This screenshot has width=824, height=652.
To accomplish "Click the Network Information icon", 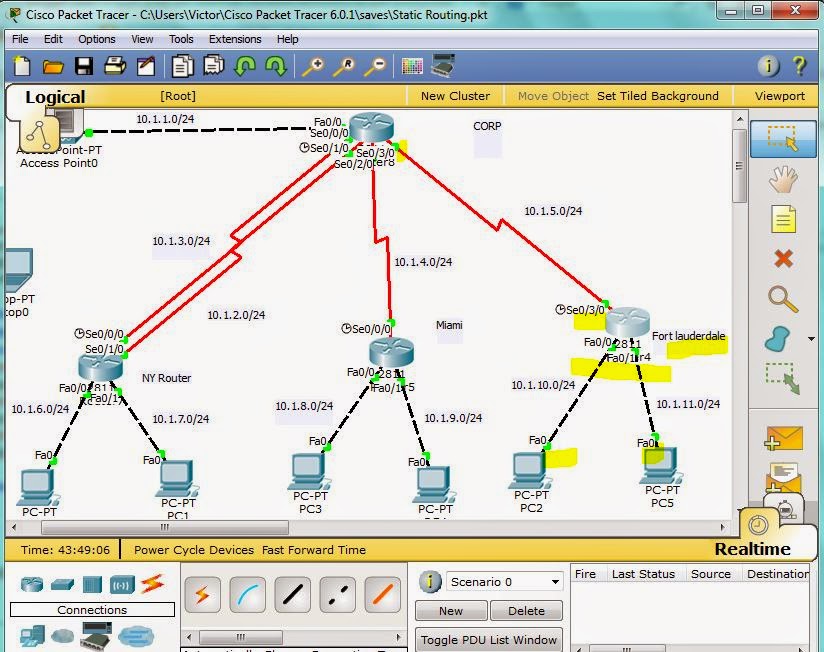I will click(x=769, y=66).
